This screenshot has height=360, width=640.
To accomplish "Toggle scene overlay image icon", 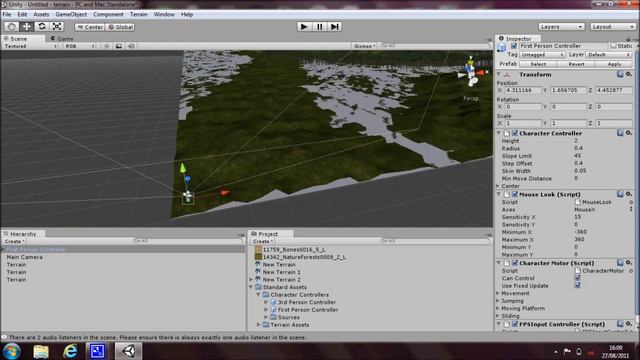I will [x=118, y=46].
